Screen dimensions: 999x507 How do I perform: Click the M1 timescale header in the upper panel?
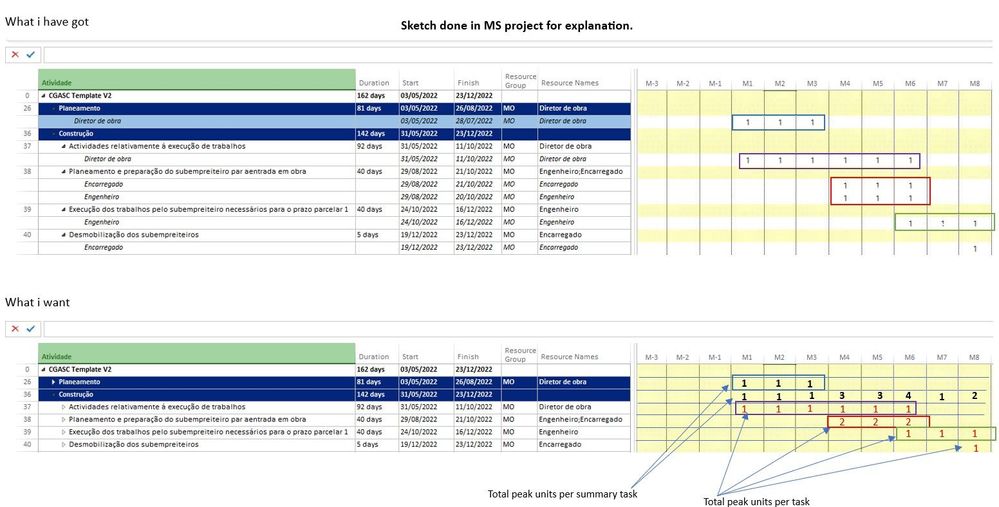pos(747,83)
